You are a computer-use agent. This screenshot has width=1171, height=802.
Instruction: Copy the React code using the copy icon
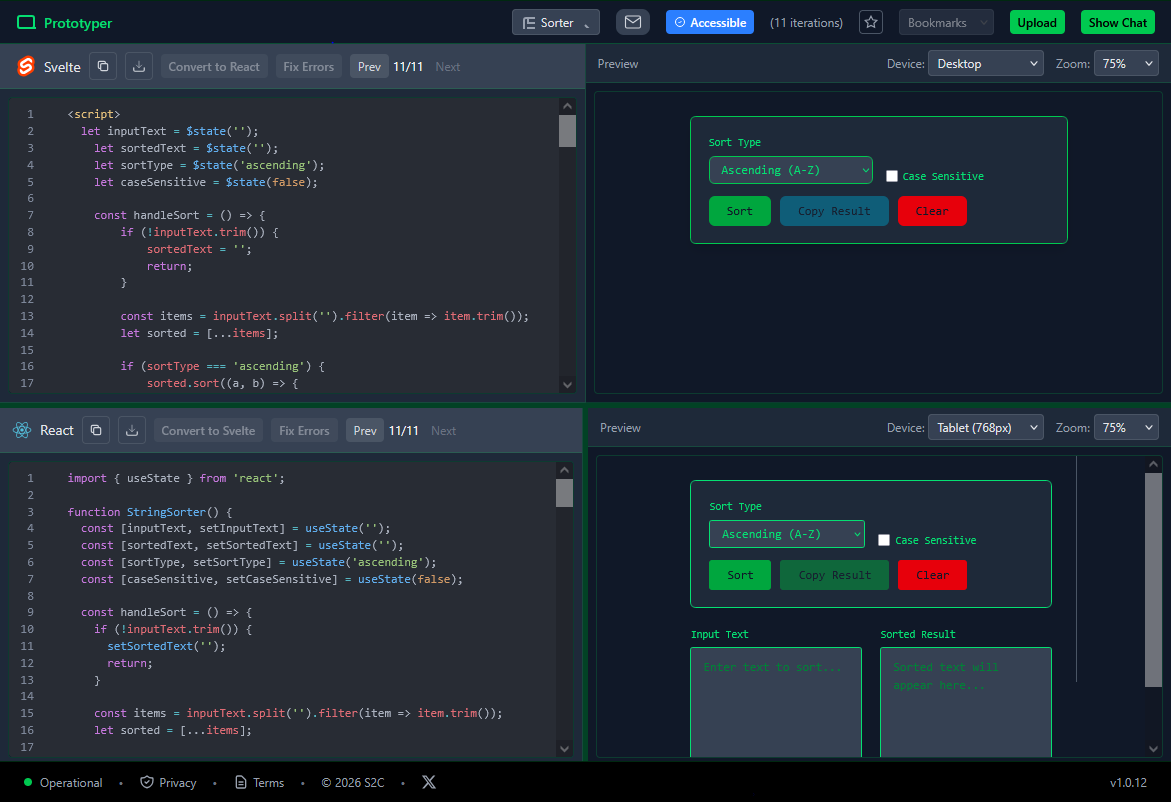96,429
